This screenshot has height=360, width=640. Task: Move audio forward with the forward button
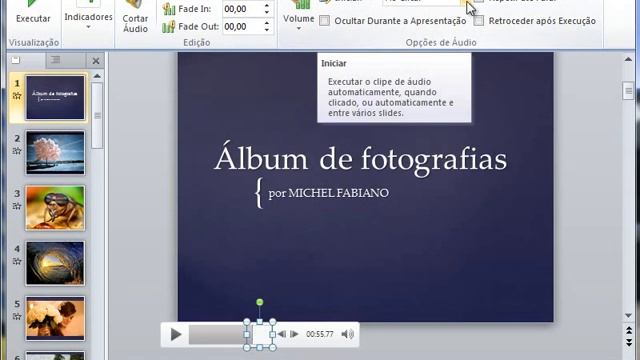coord(294,334)
